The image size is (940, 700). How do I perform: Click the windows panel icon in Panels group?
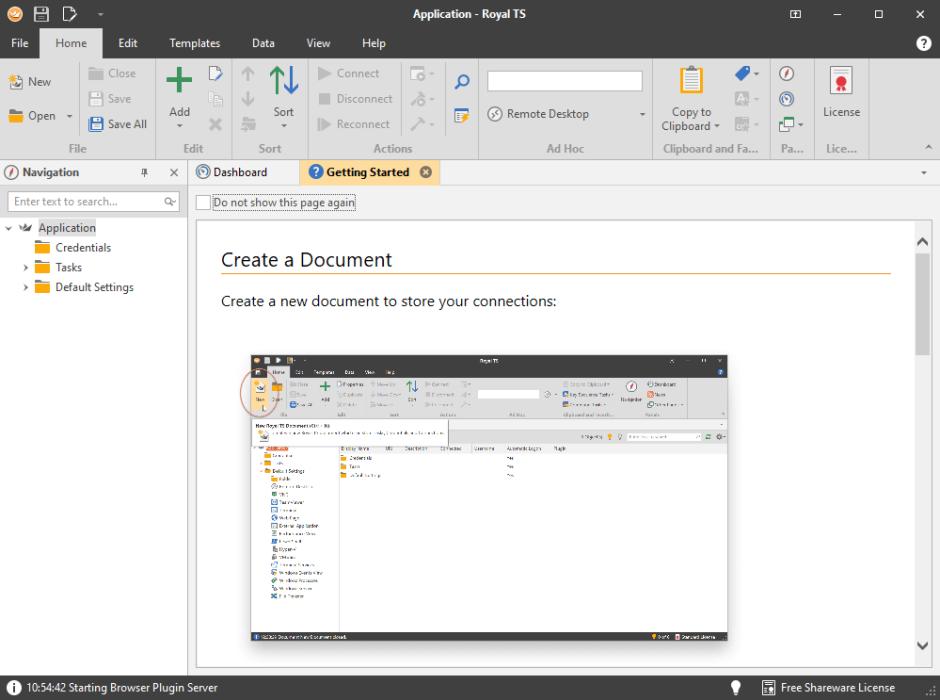[x=787, y=124]
